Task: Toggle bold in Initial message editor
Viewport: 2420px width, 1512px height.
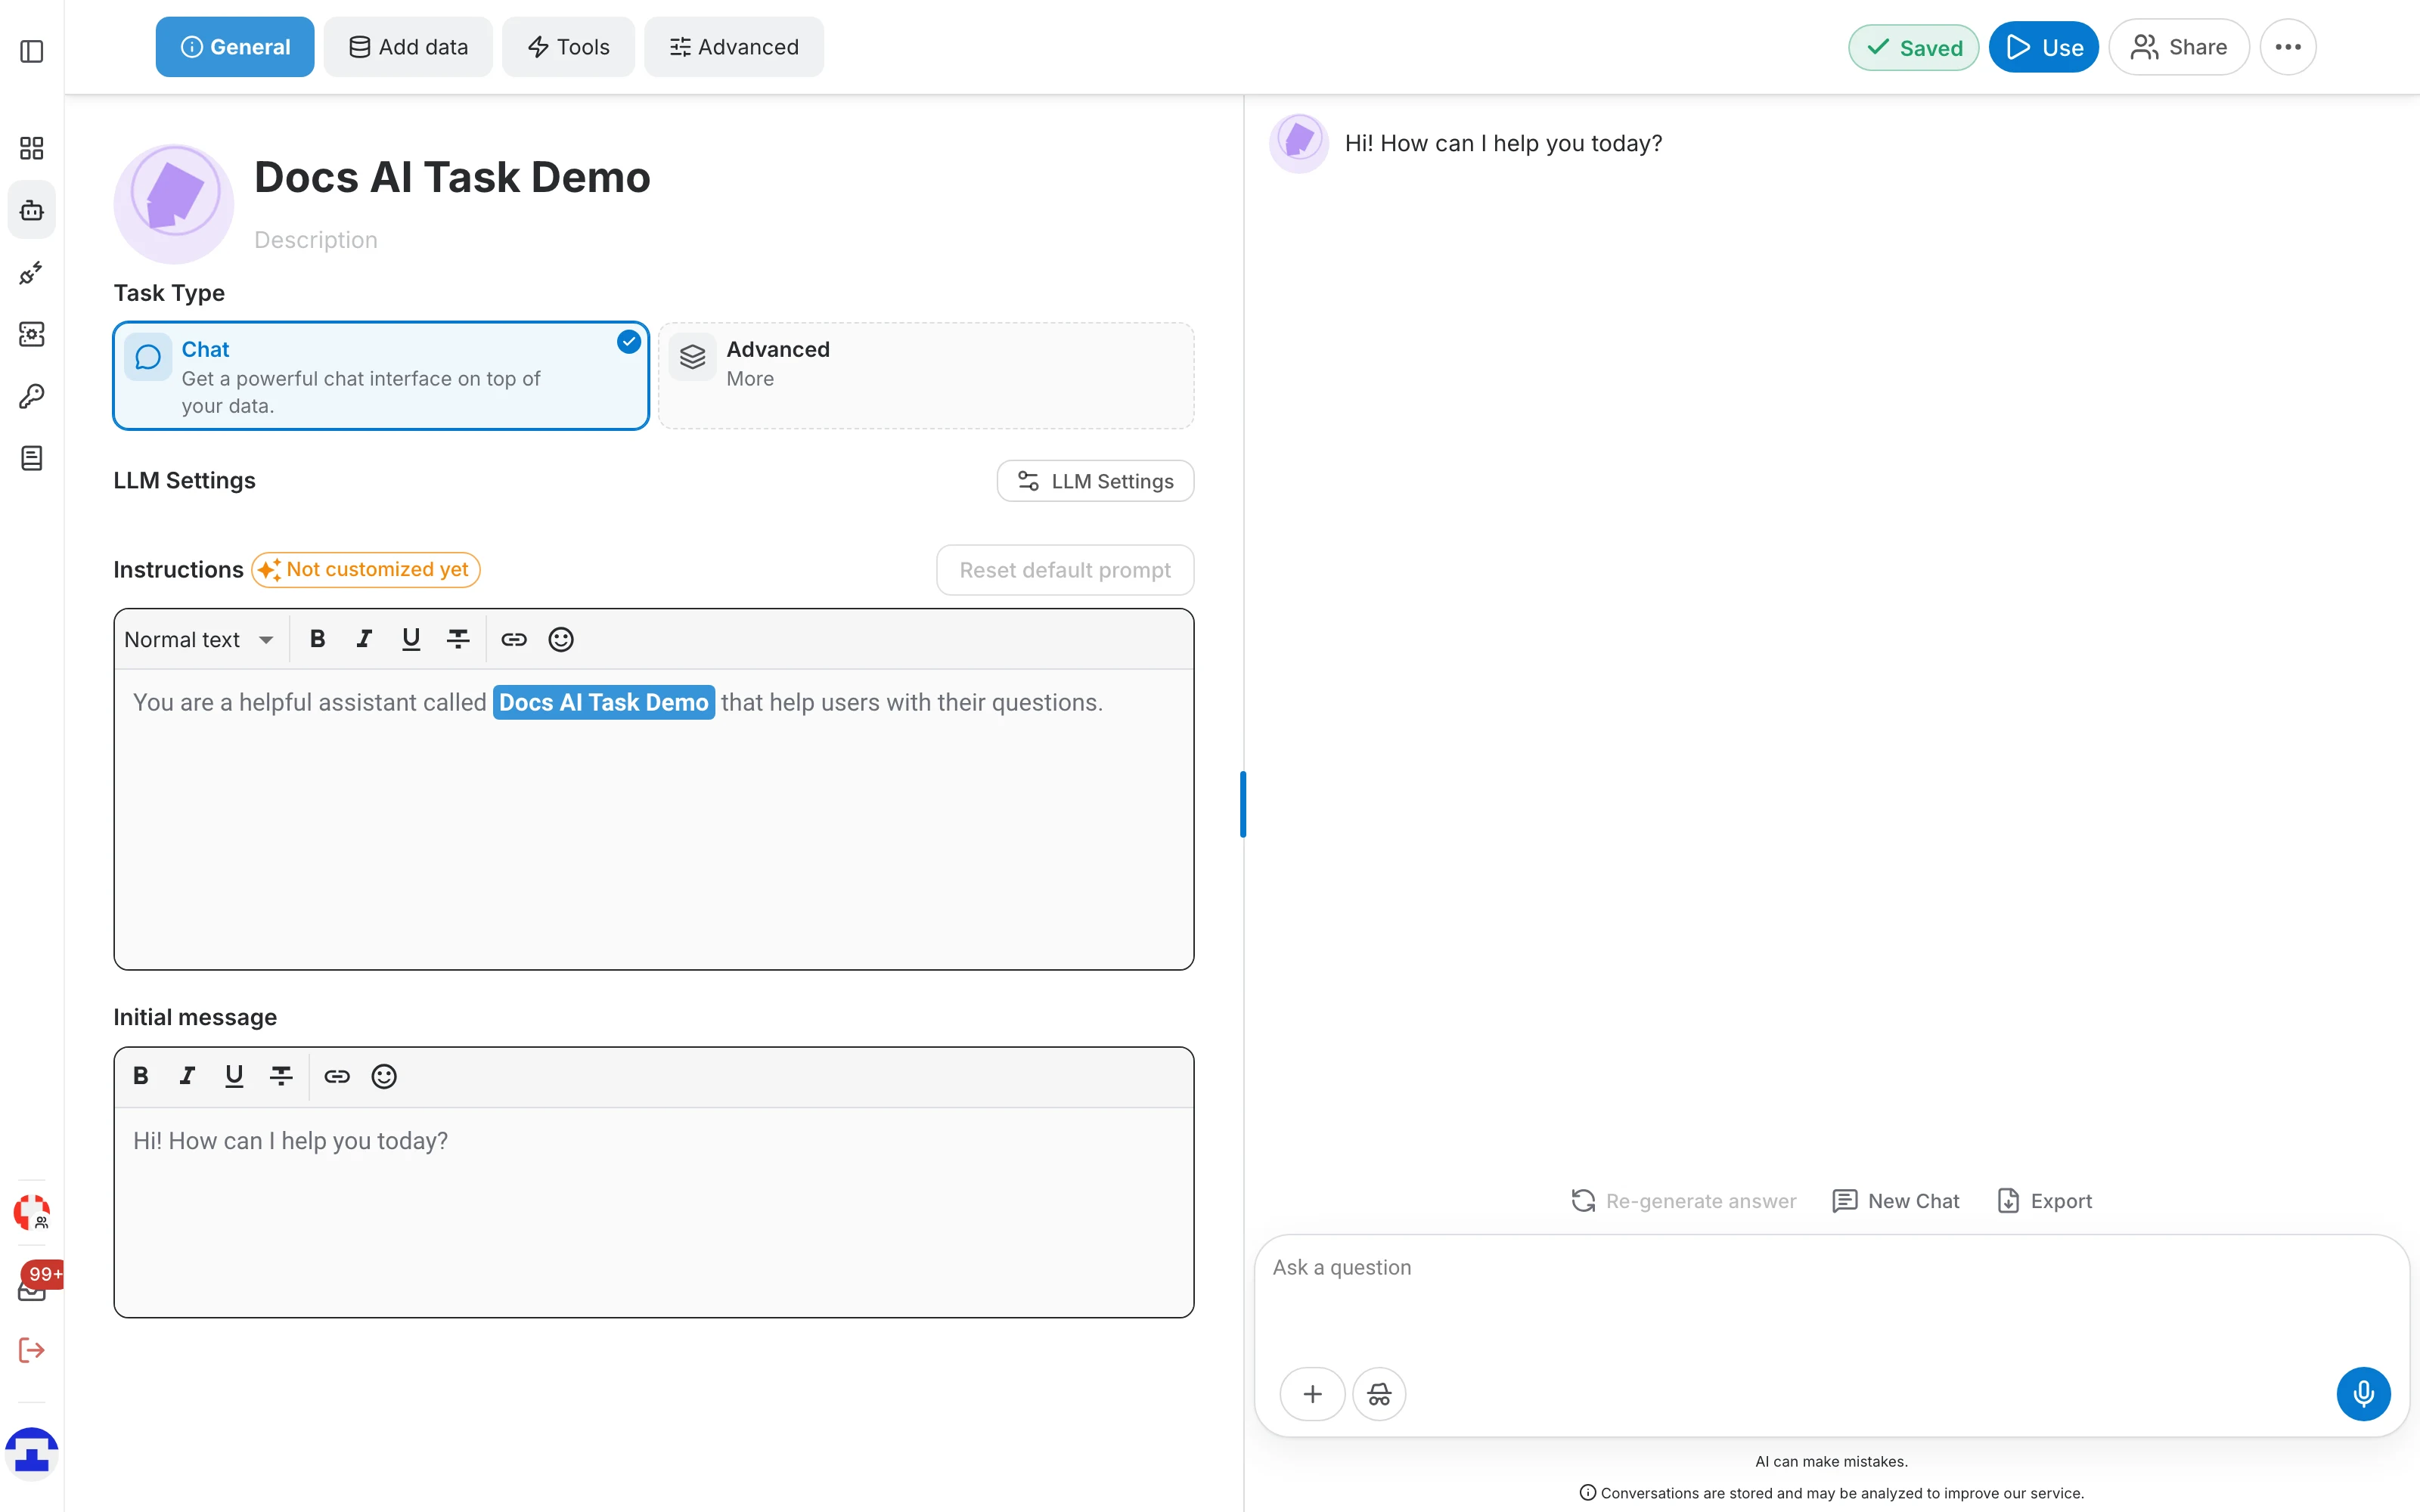Action: tap(141, 1076)
